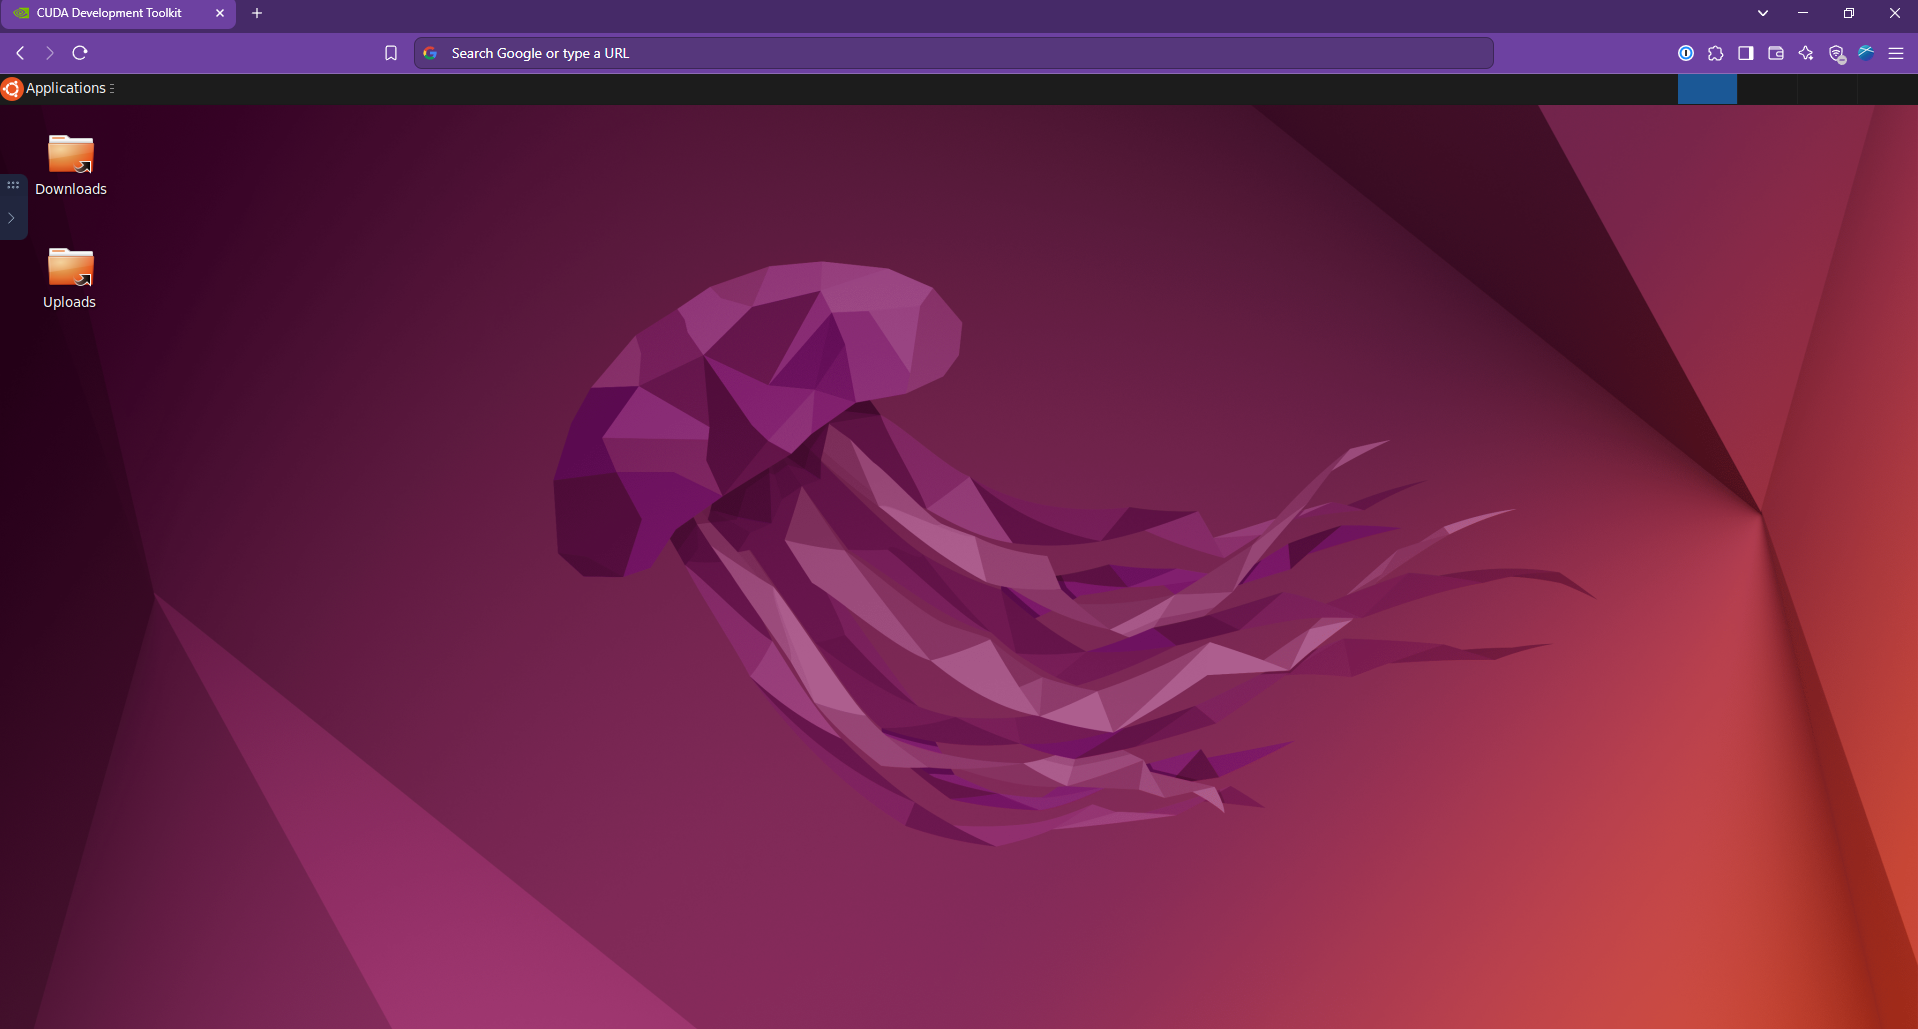Viewport: 1918px width, 1029px height.
Task: Open the browser hamburger main menu
Action: point(1896,53)
